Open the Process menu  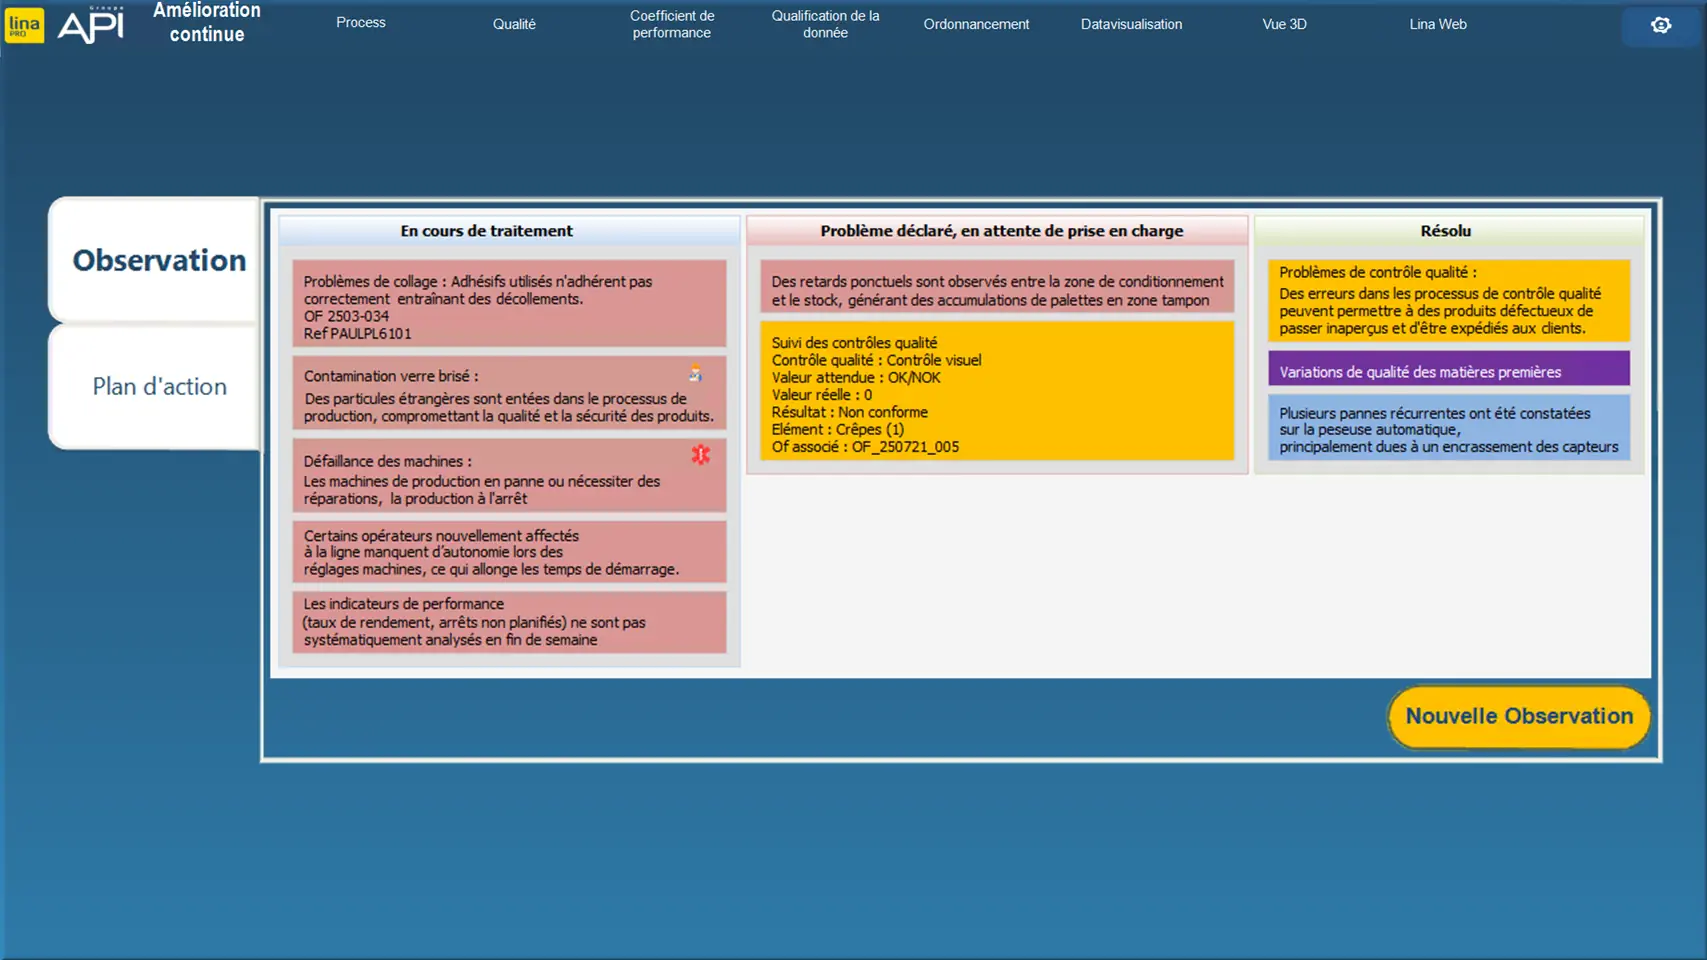tap(360, 23)
